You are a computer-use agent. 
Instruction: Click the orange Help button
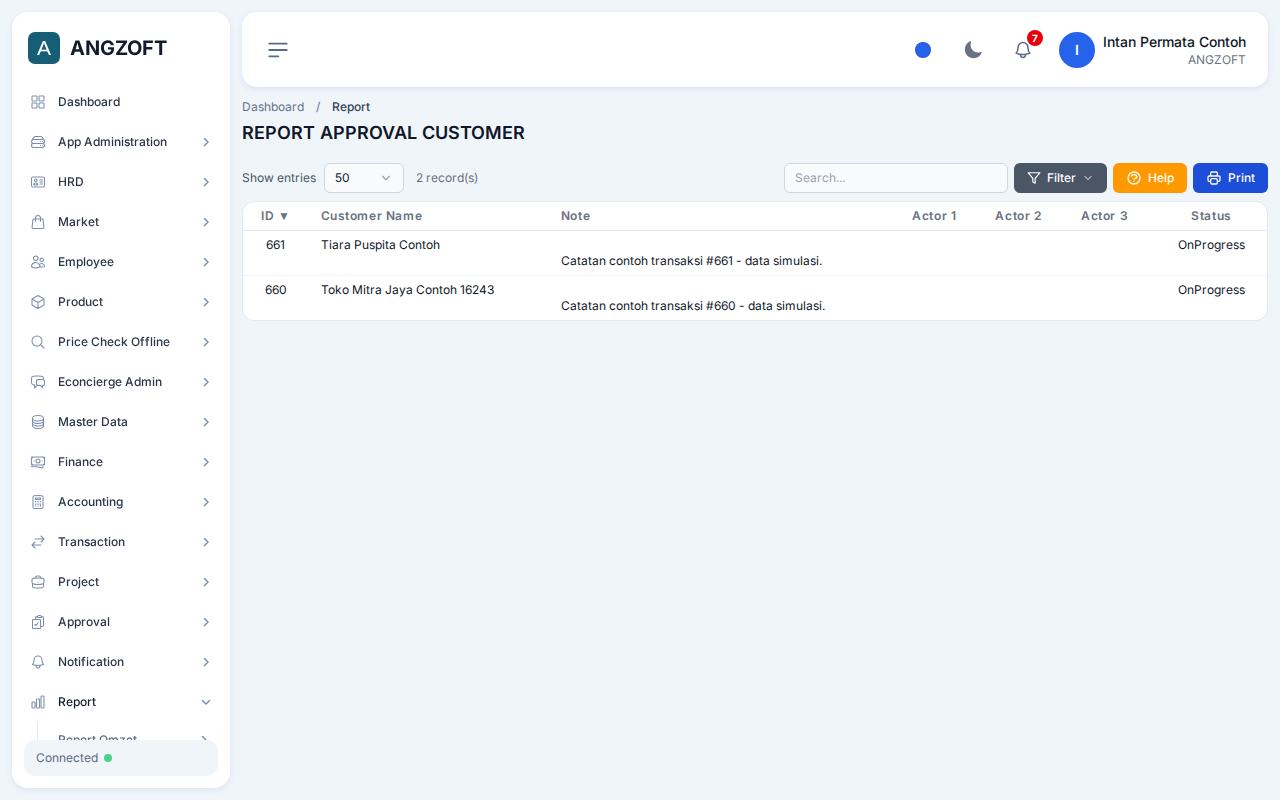point(1150,178)
